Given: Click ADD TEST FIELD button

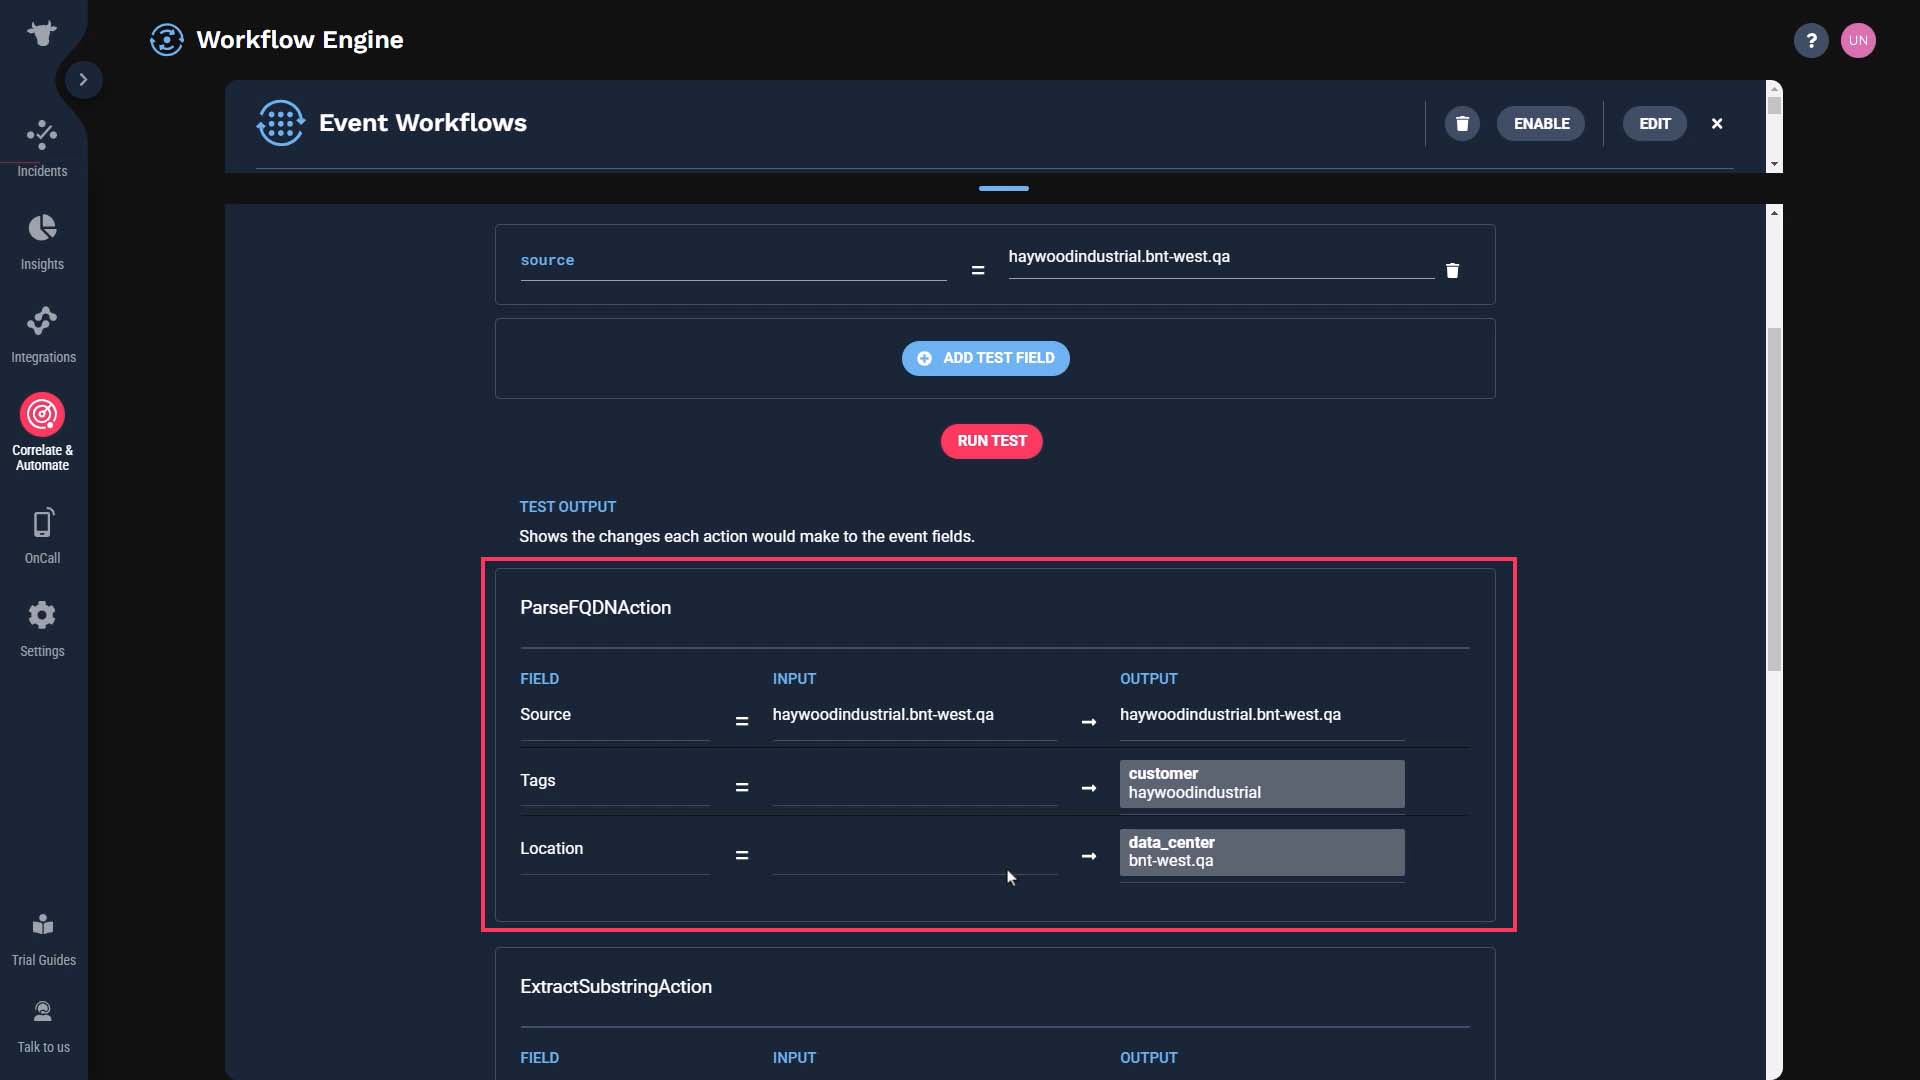Looking at the screenshot, I should [x=985, y=358].
